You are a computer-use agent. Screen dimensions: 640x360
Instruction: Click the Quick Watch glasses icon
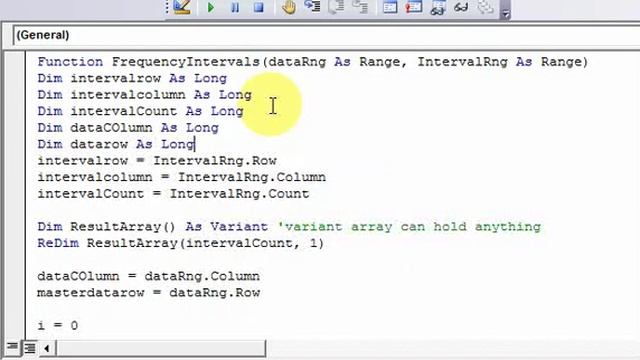pyautogui.click(x=461, y=7)
